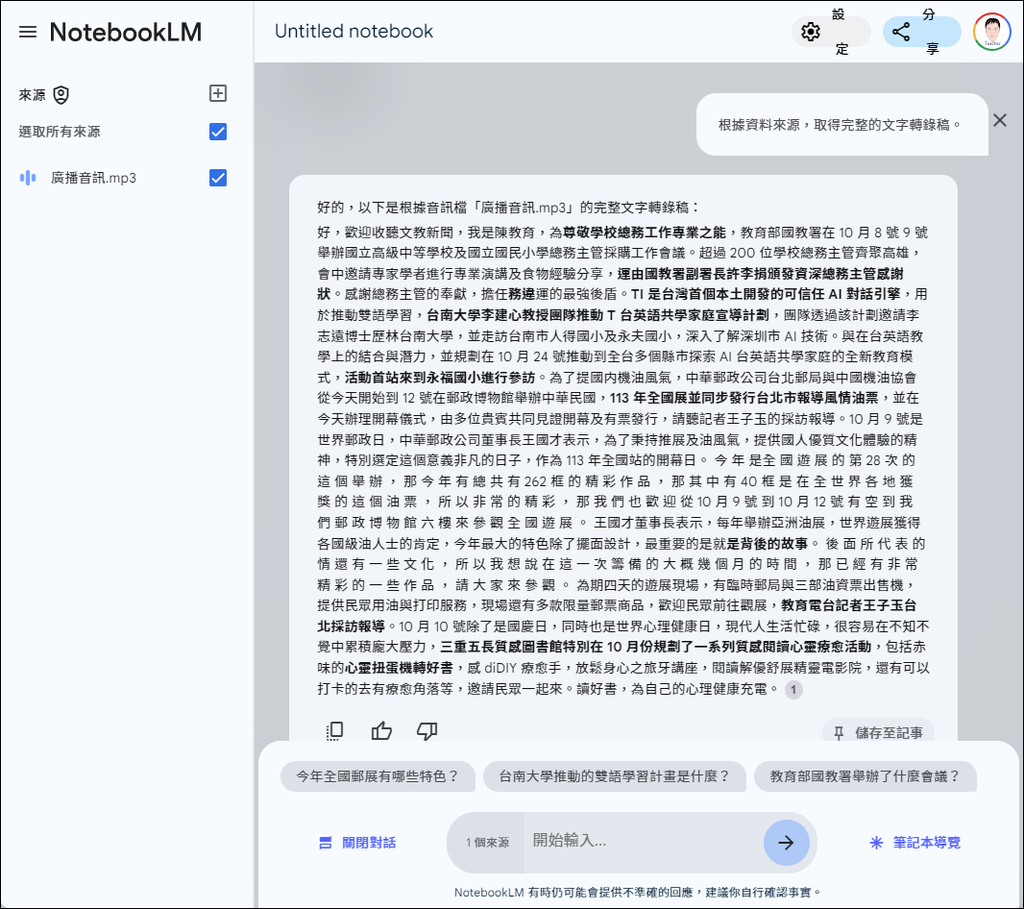Open the user profile avatar

click(x=991, y=31)
